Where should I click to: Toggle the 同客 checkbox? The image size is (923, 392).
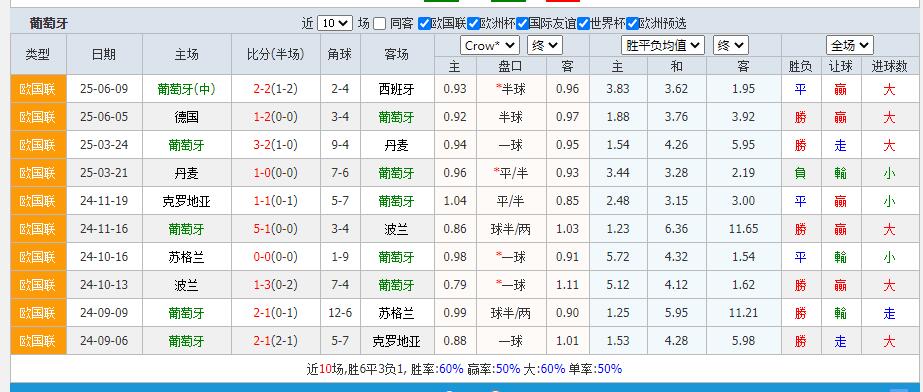coord(380,24)
